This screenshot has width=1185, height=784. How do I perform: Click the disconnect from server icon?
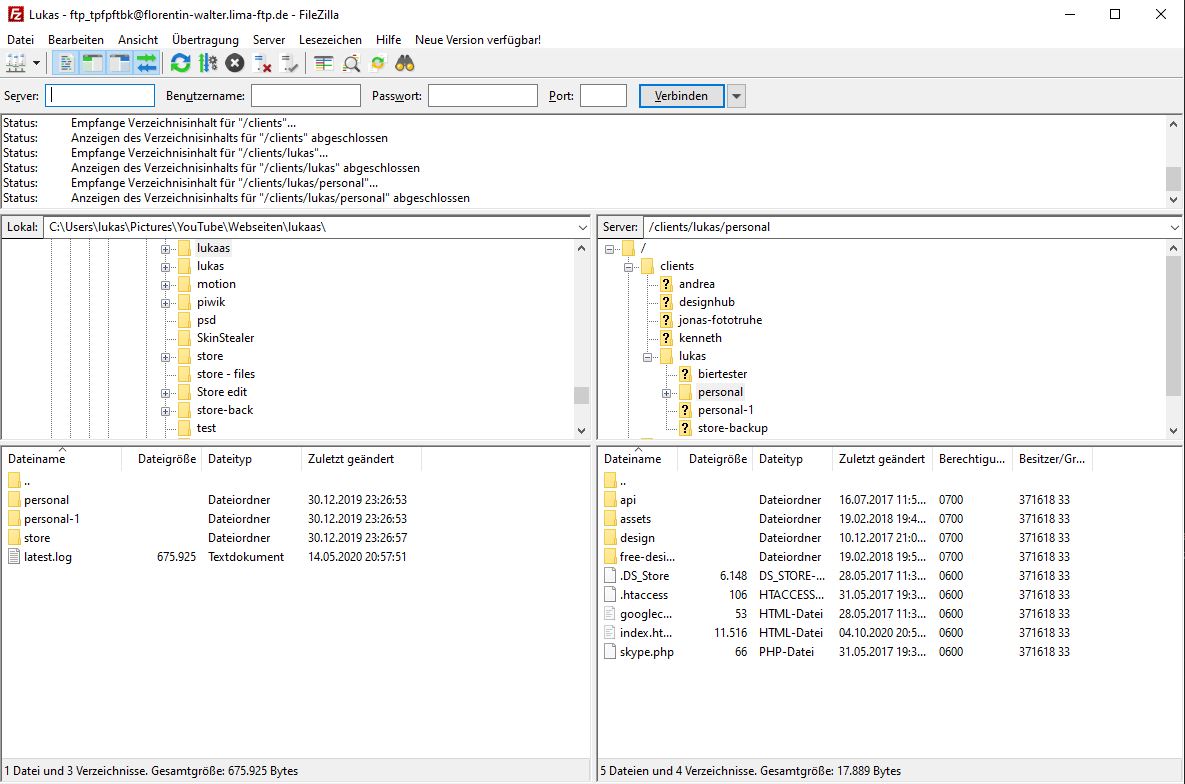(263, 63)
